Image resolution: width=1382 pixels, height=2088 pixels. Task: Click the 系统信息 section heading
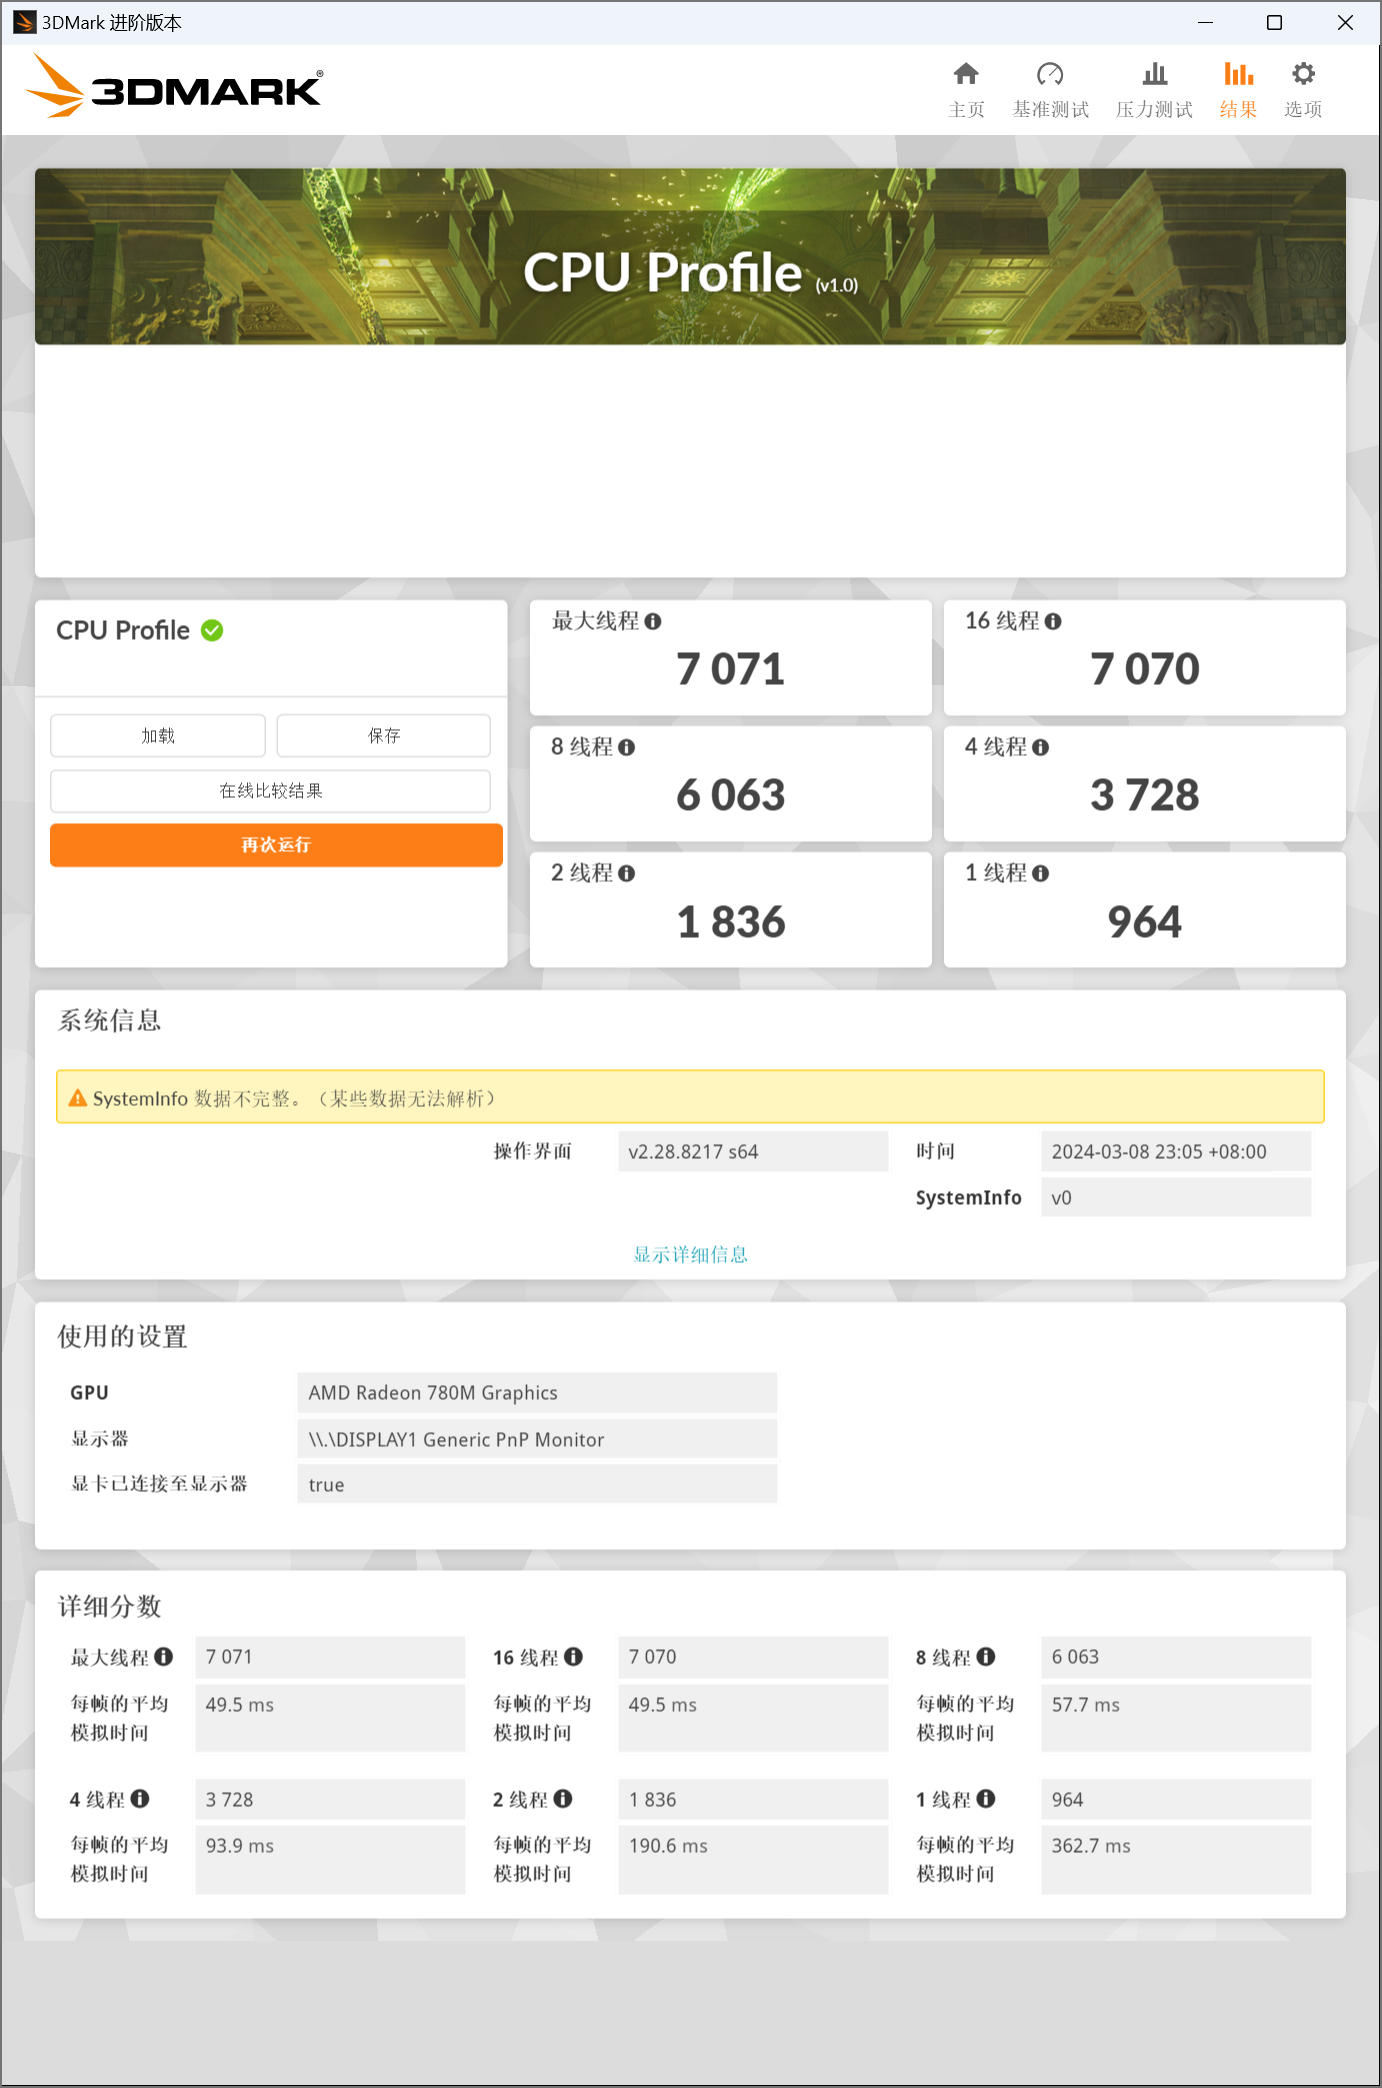[109, 1020]
